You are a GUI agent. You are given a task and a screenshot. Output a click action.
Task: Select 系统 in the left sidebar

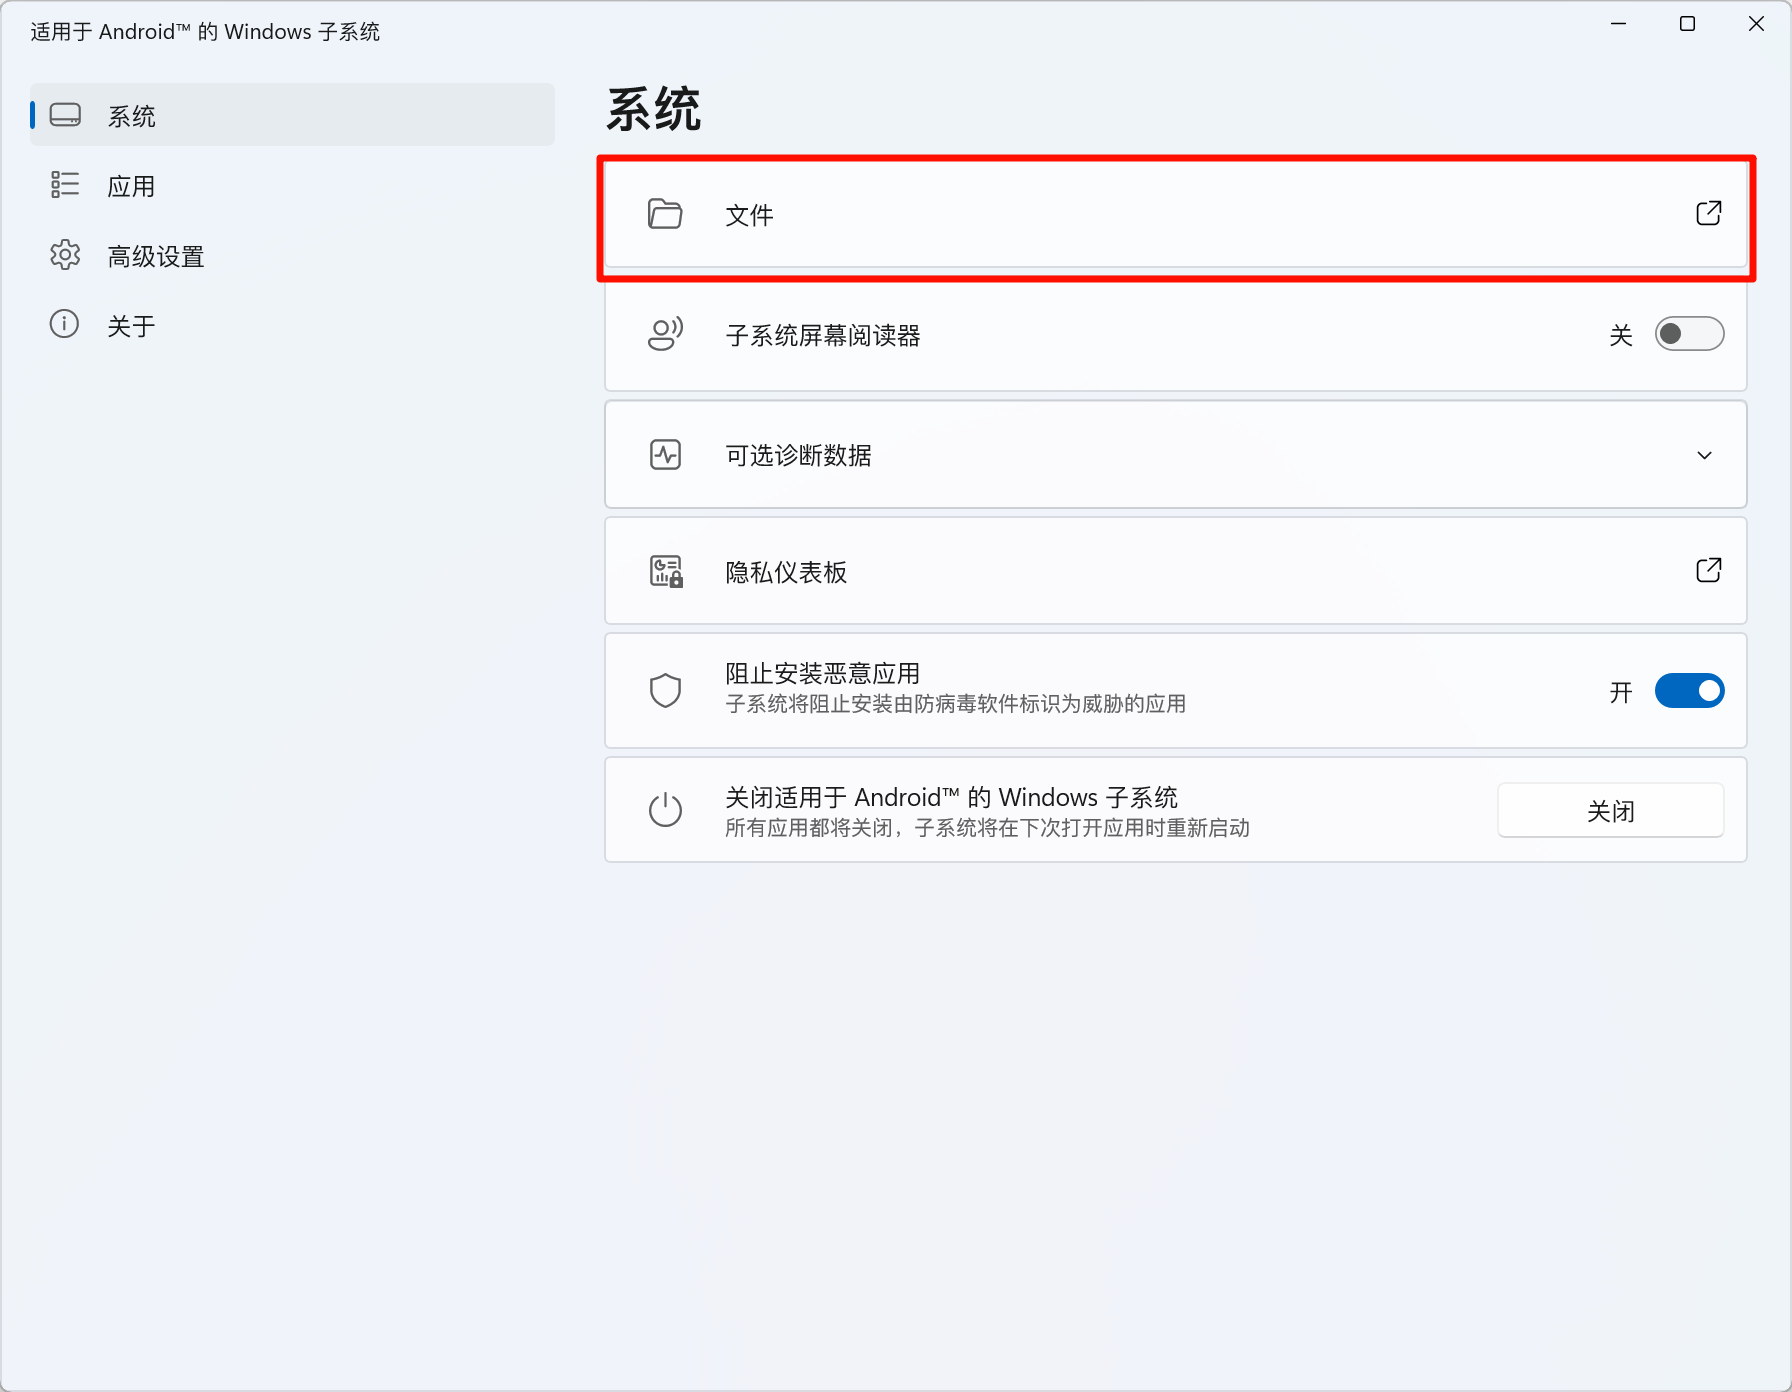(132, 116)
